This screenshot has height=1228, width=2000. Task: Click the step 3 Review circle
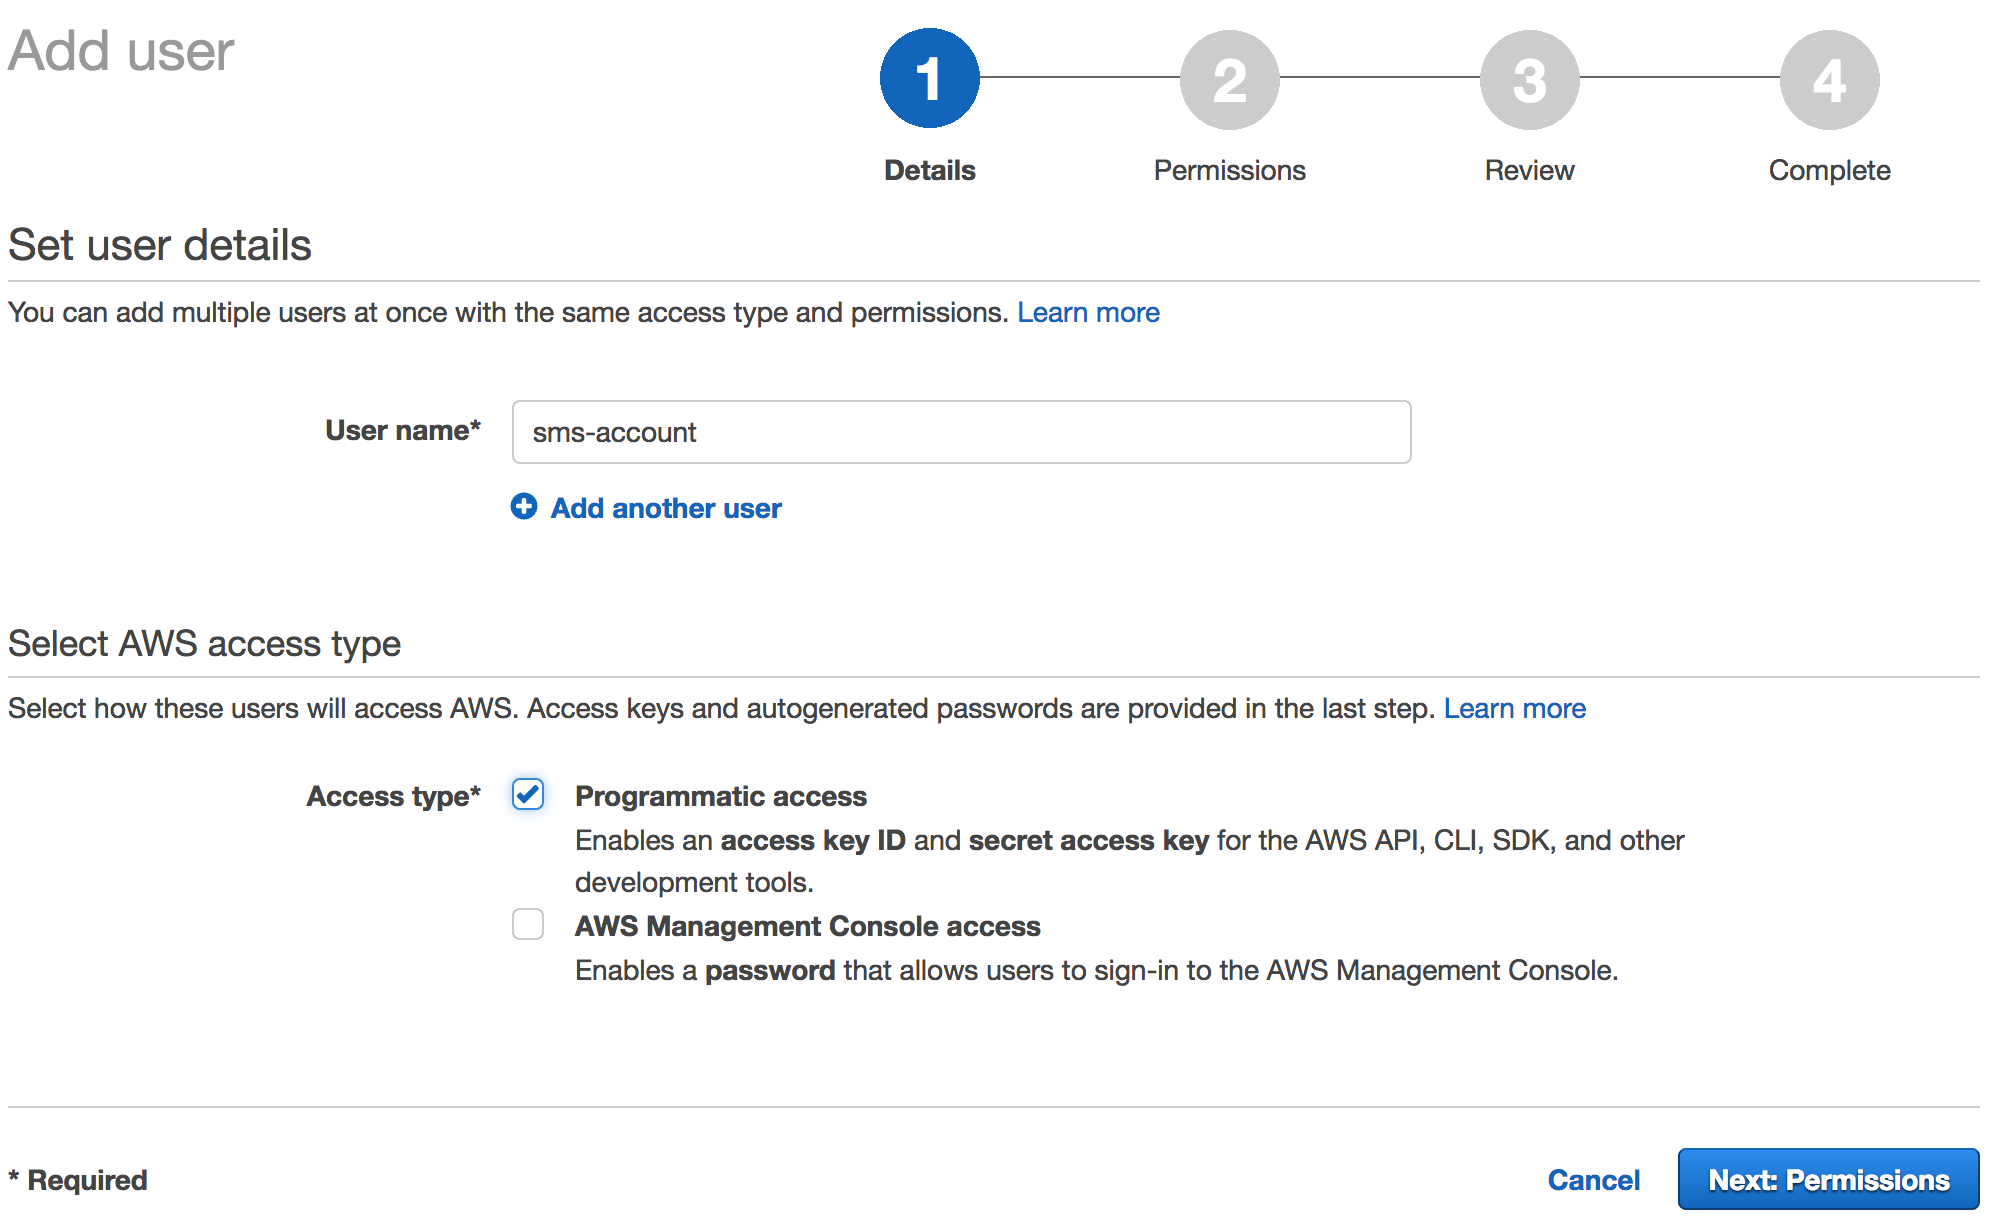[x=1529, y=79]
